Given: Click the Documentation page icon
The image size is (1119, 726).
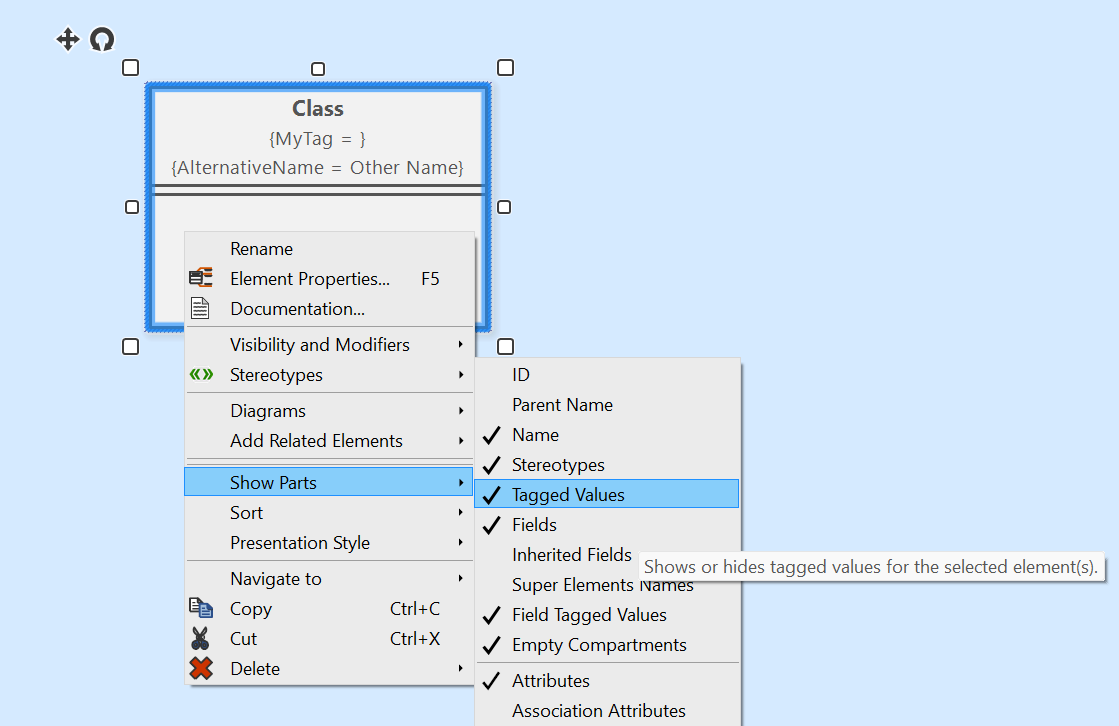Looking at the screenshot, I should tap(201, 308).
